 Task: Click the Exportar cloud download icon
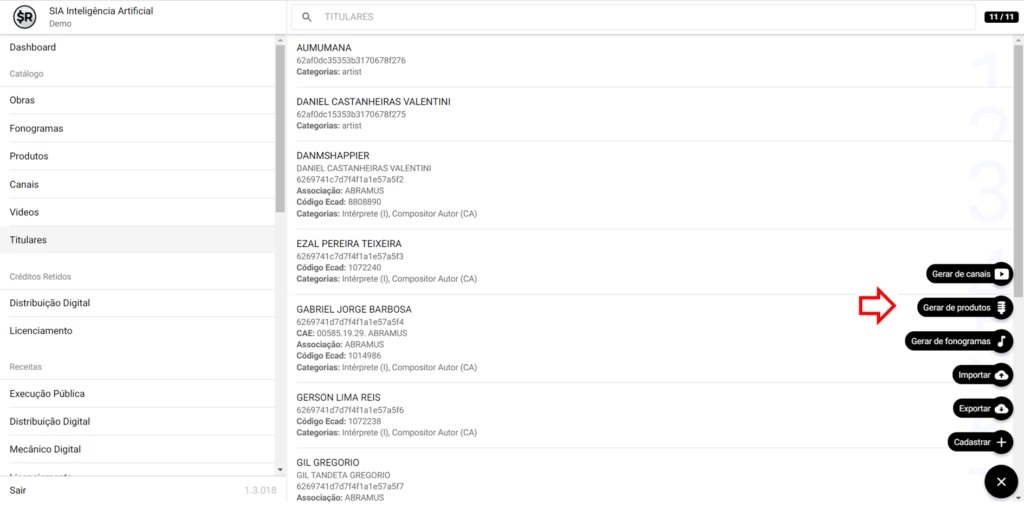click(1001, 409)
